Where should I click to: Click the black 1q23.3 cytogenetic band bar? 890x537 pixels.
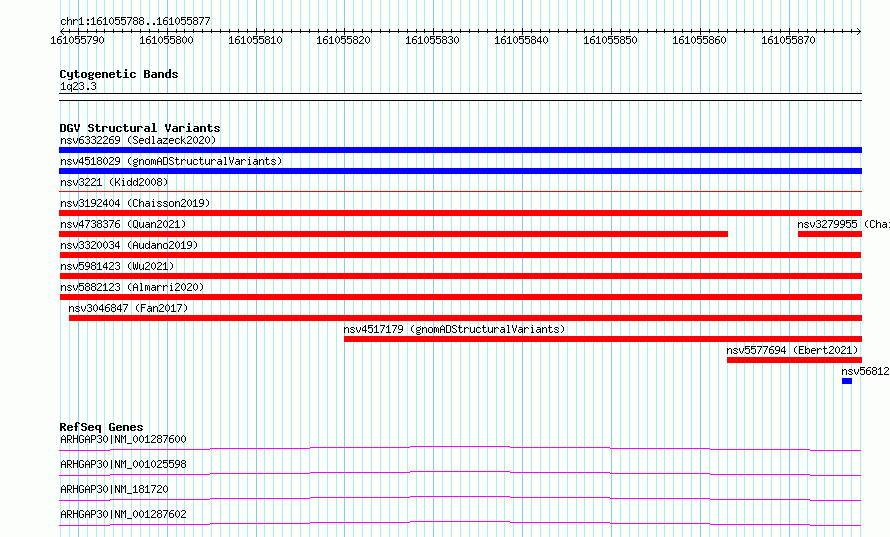coord(460,97)
